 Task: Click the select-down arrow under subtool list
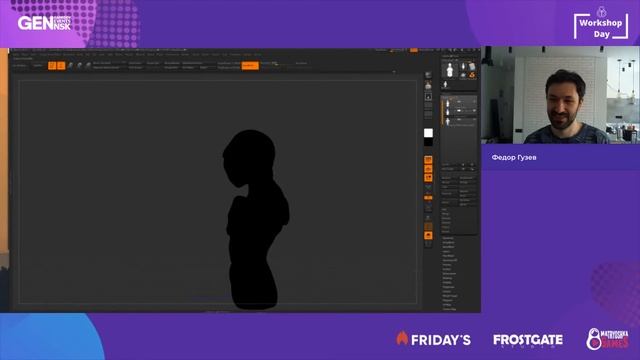(x=472, y=164)
